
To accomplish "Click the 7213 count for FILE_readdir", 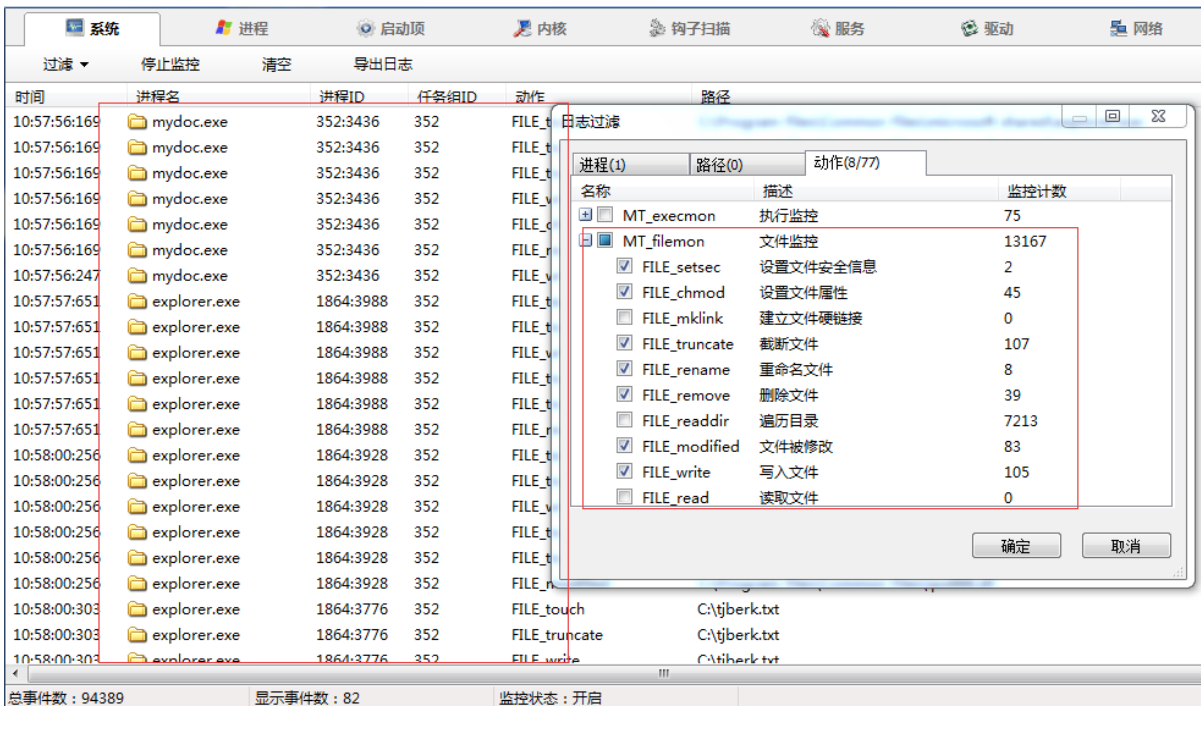I will coord(1021,421).
